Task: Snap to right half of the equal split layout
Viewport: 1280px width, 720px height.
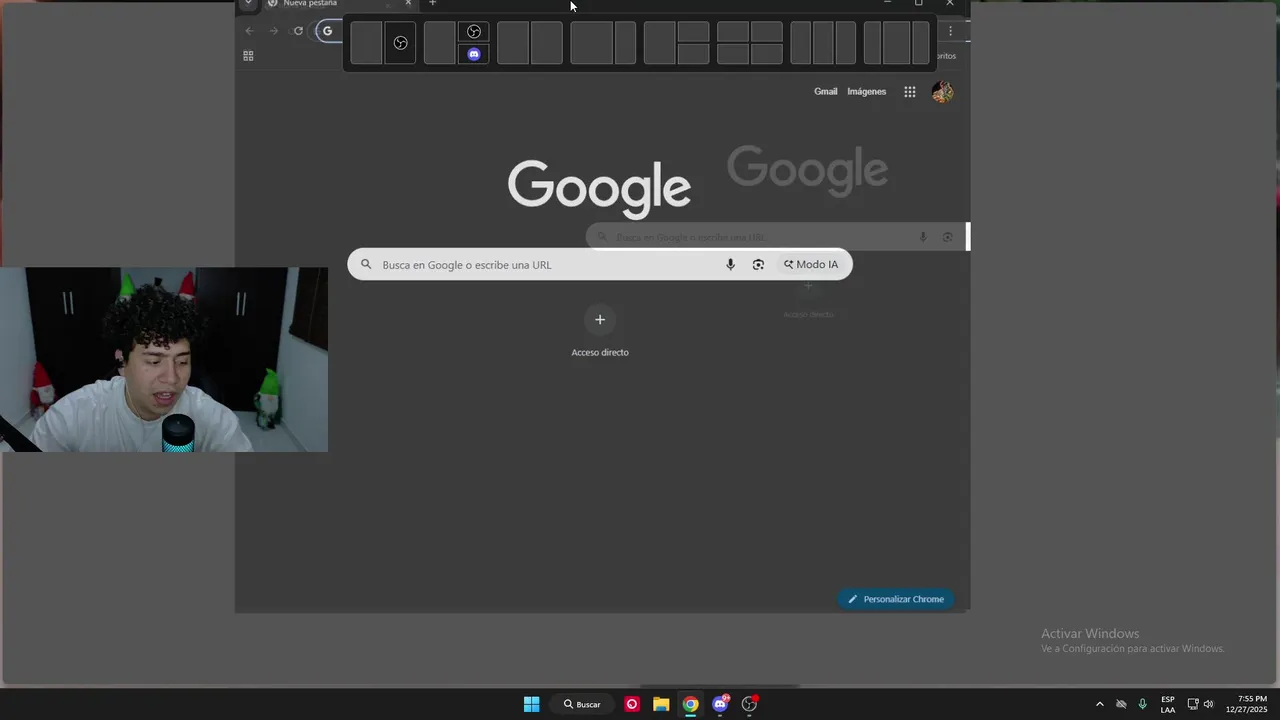Action: [547, 43]
